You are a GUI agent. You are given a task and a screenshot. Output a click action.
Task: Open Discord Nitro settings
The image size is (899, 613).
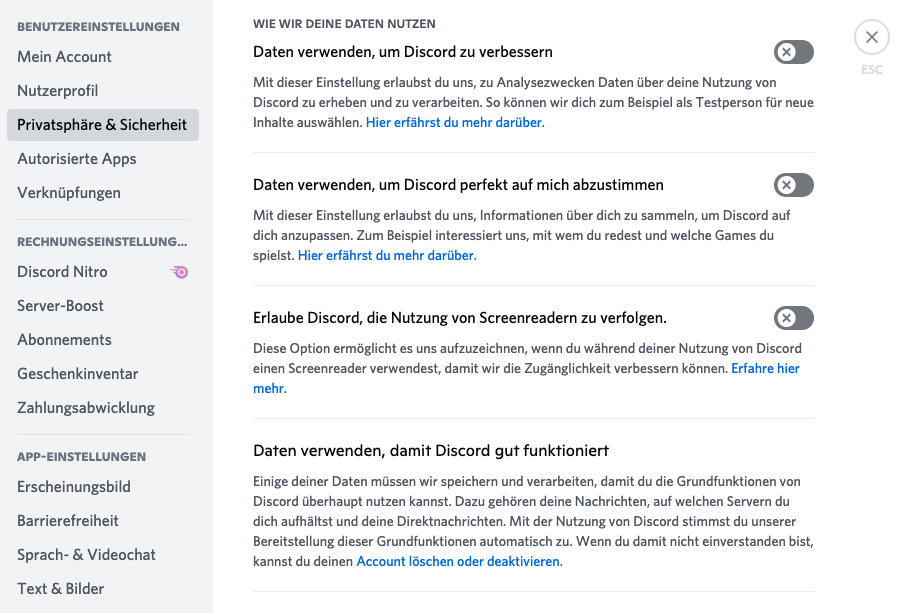click(62, 272)
